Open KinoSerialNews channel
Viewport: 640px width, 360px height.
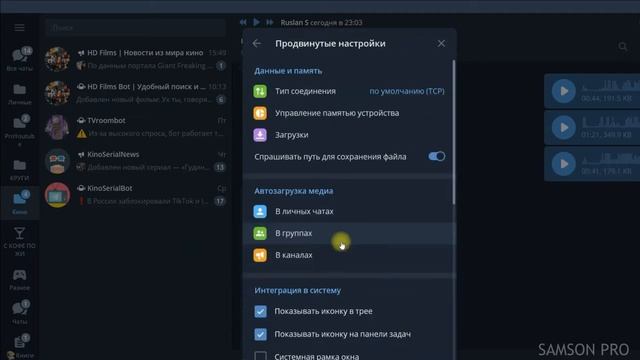(x=136, y=161)
